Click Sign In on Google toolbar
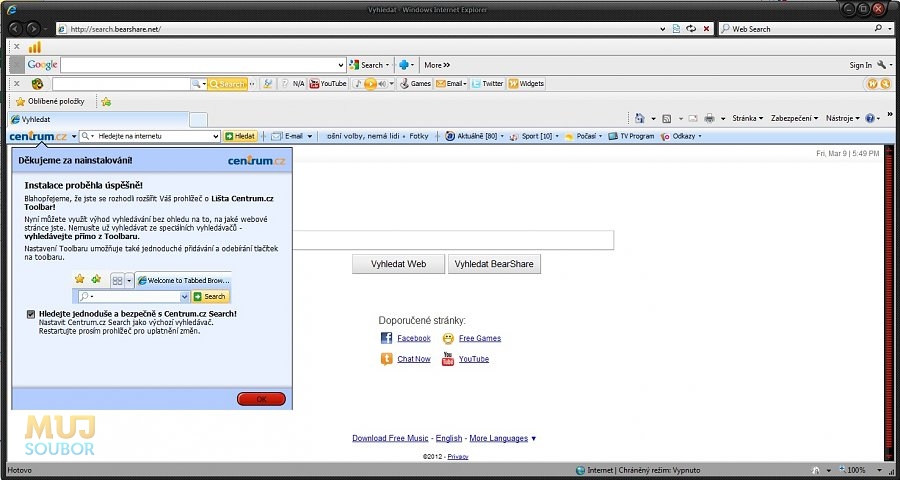The image size is (900, 480). [860, 65]
